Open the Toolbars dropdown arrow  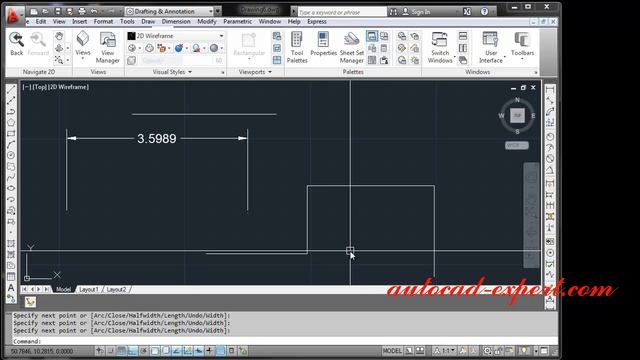click(x=522, y=59)
